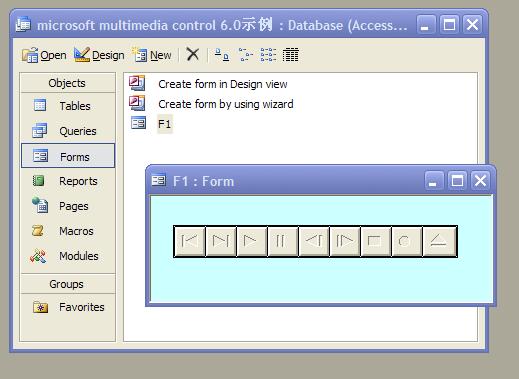Screen dimensions: 519x379
Task: Select the F1 form entry
Action: tap(165, 124)
